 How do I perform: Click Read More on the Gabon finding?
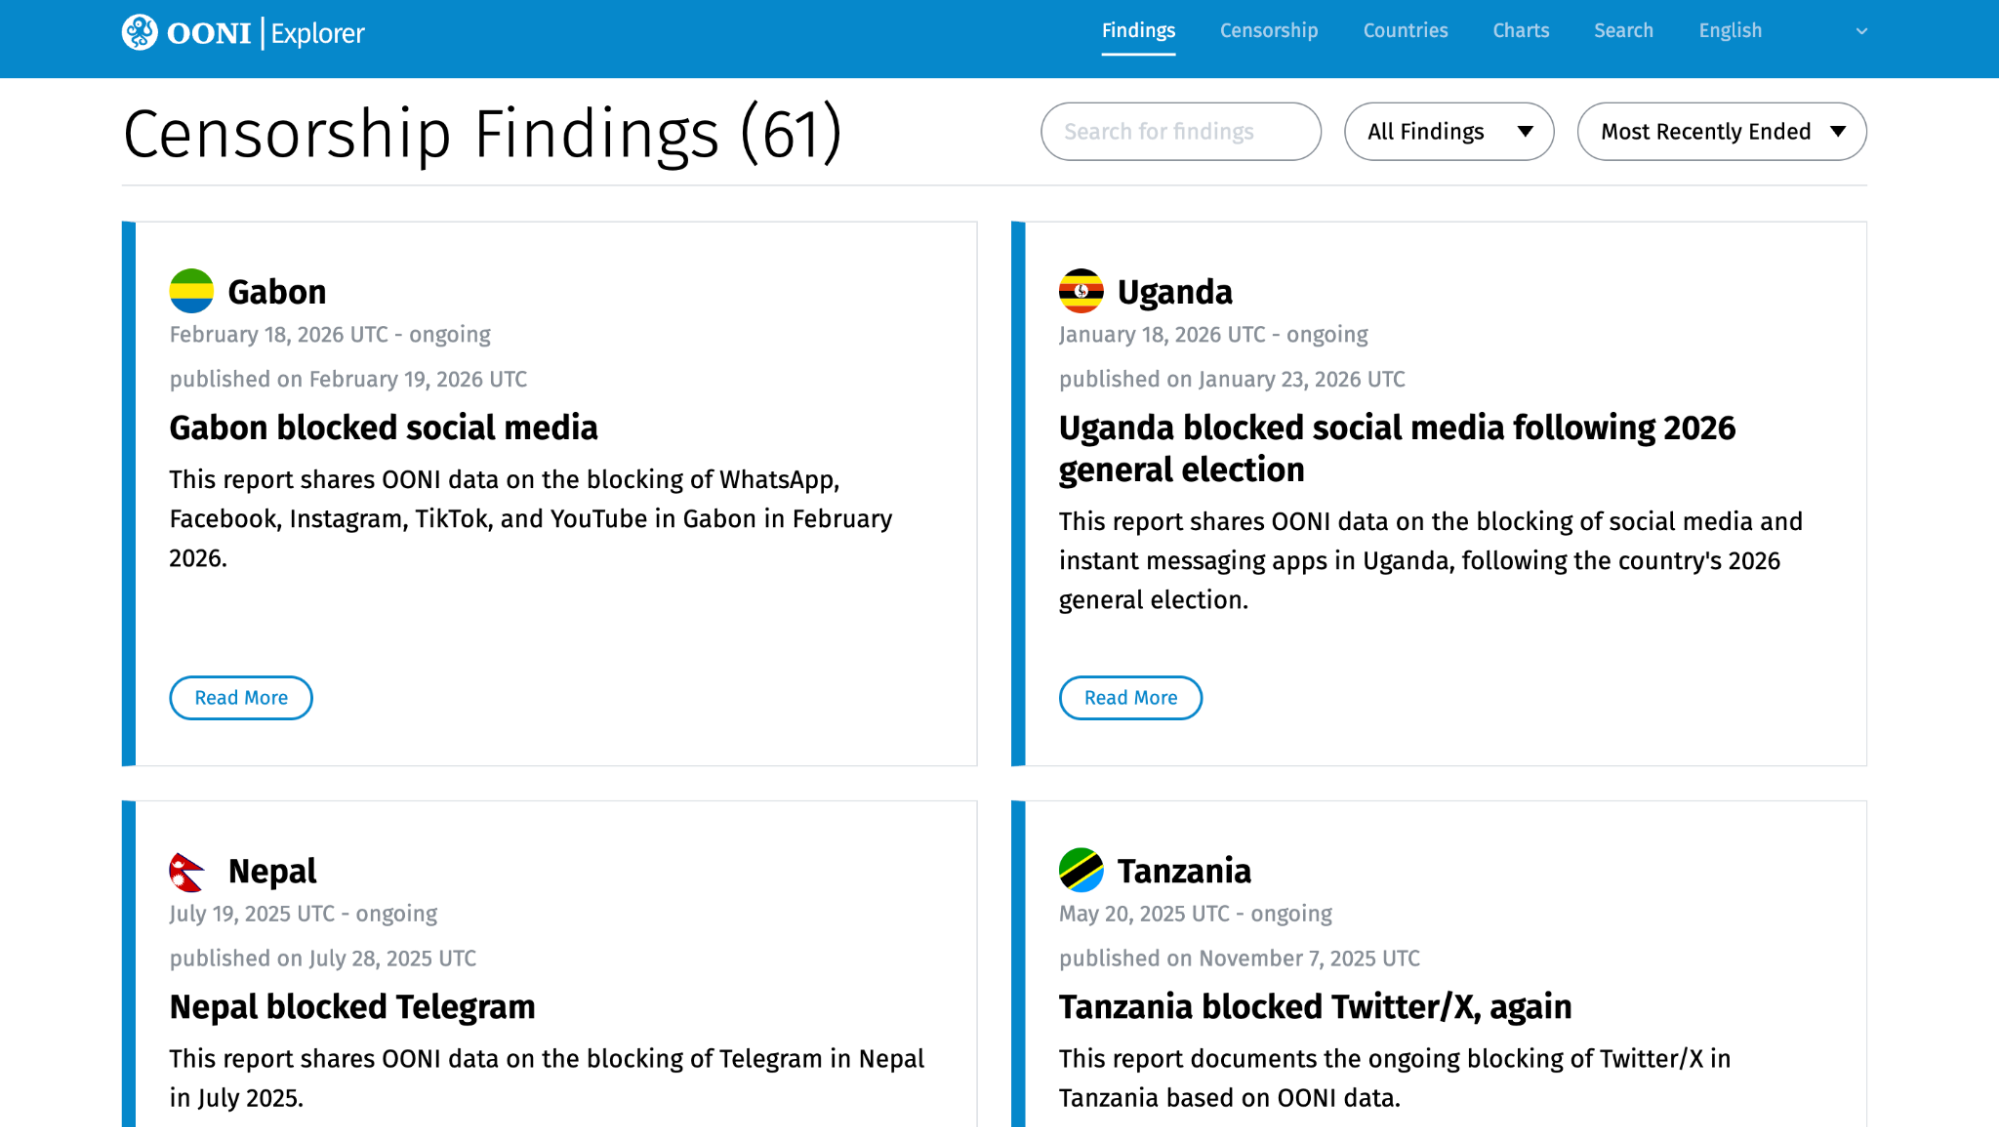point(241,698)
